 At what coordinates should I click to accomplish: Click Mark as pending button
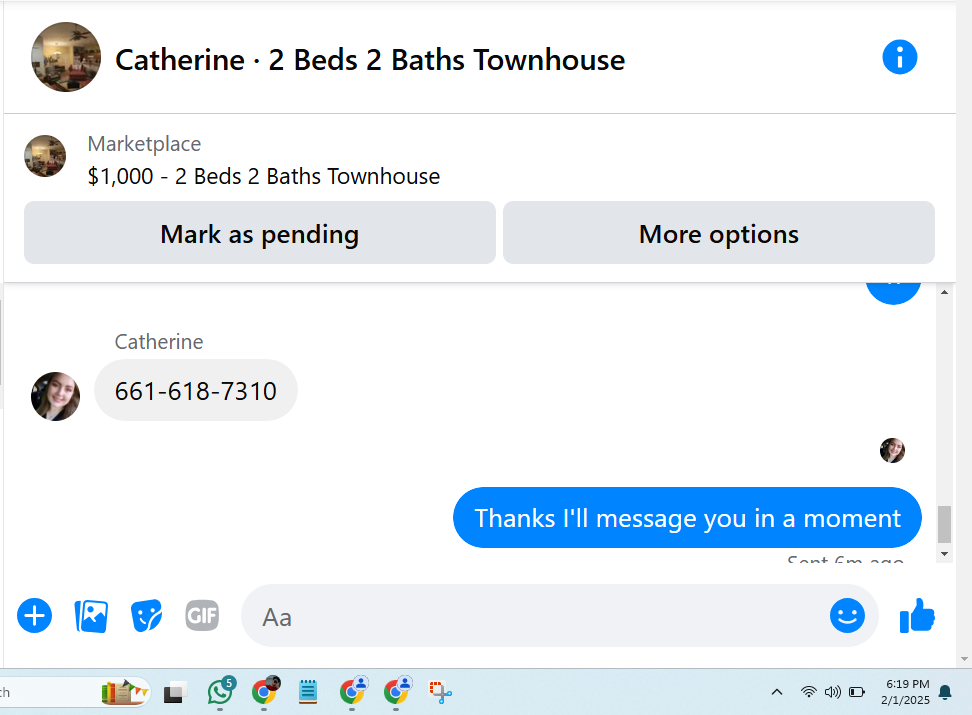tap(260, 233)
